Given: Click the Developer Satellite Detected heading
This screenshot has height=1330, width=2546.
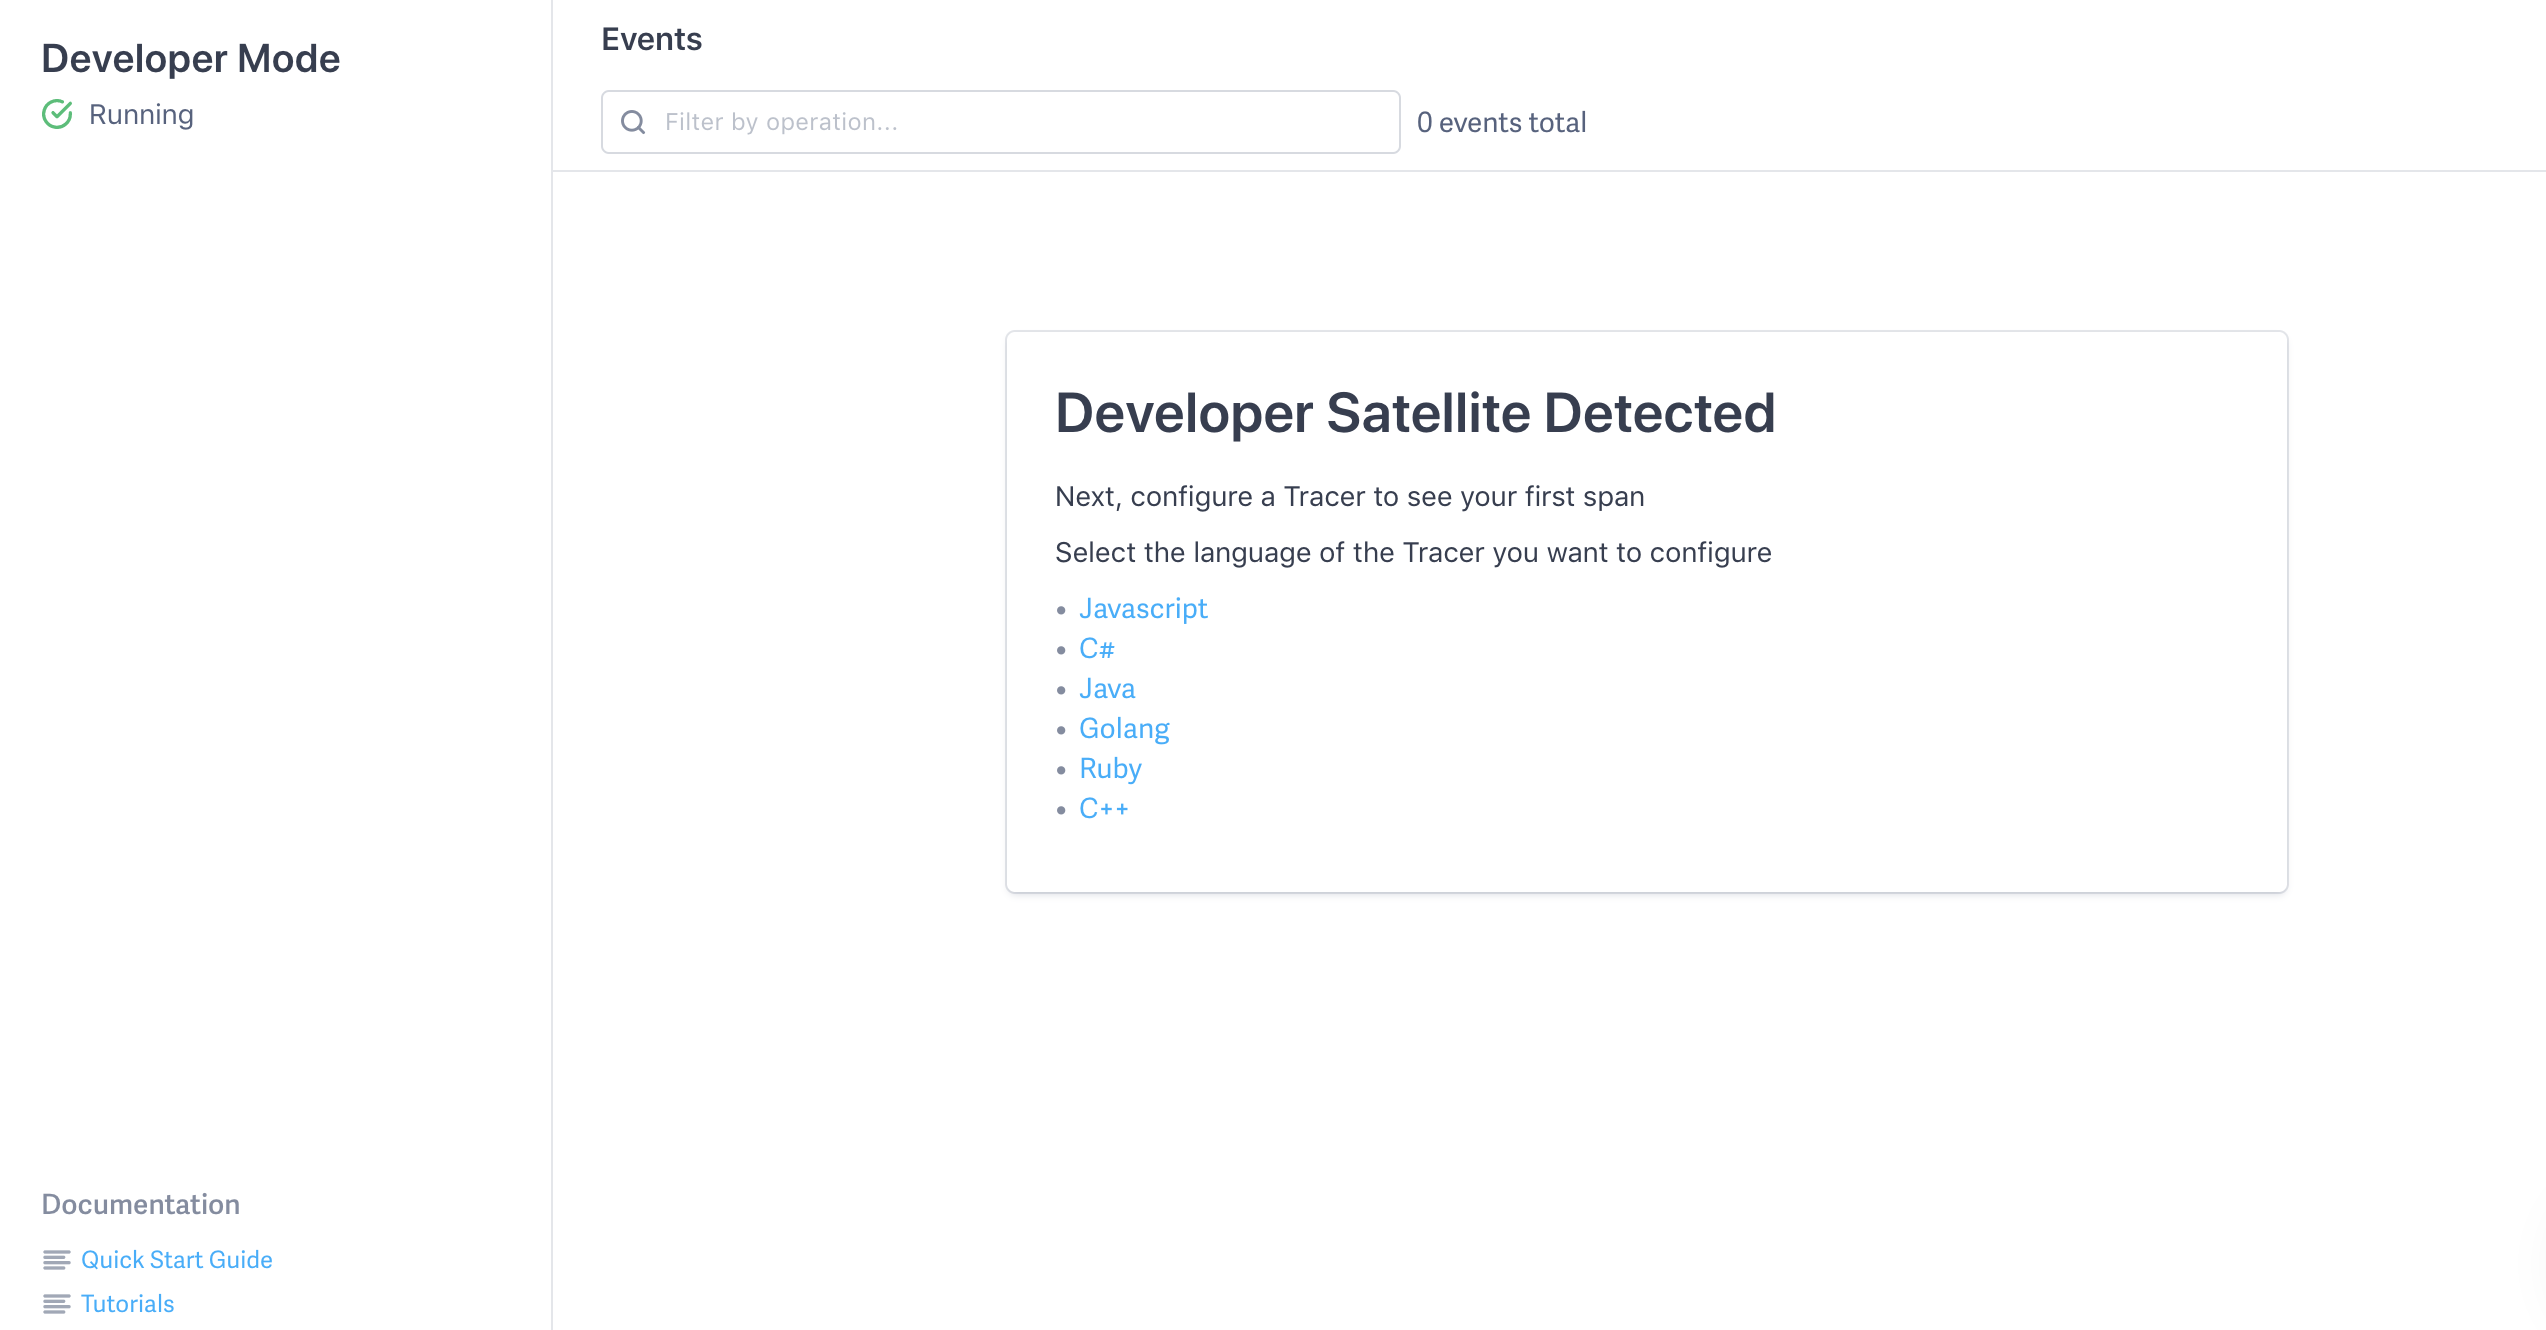Looking at the screenshot, I should click(x=1414, y=413).
